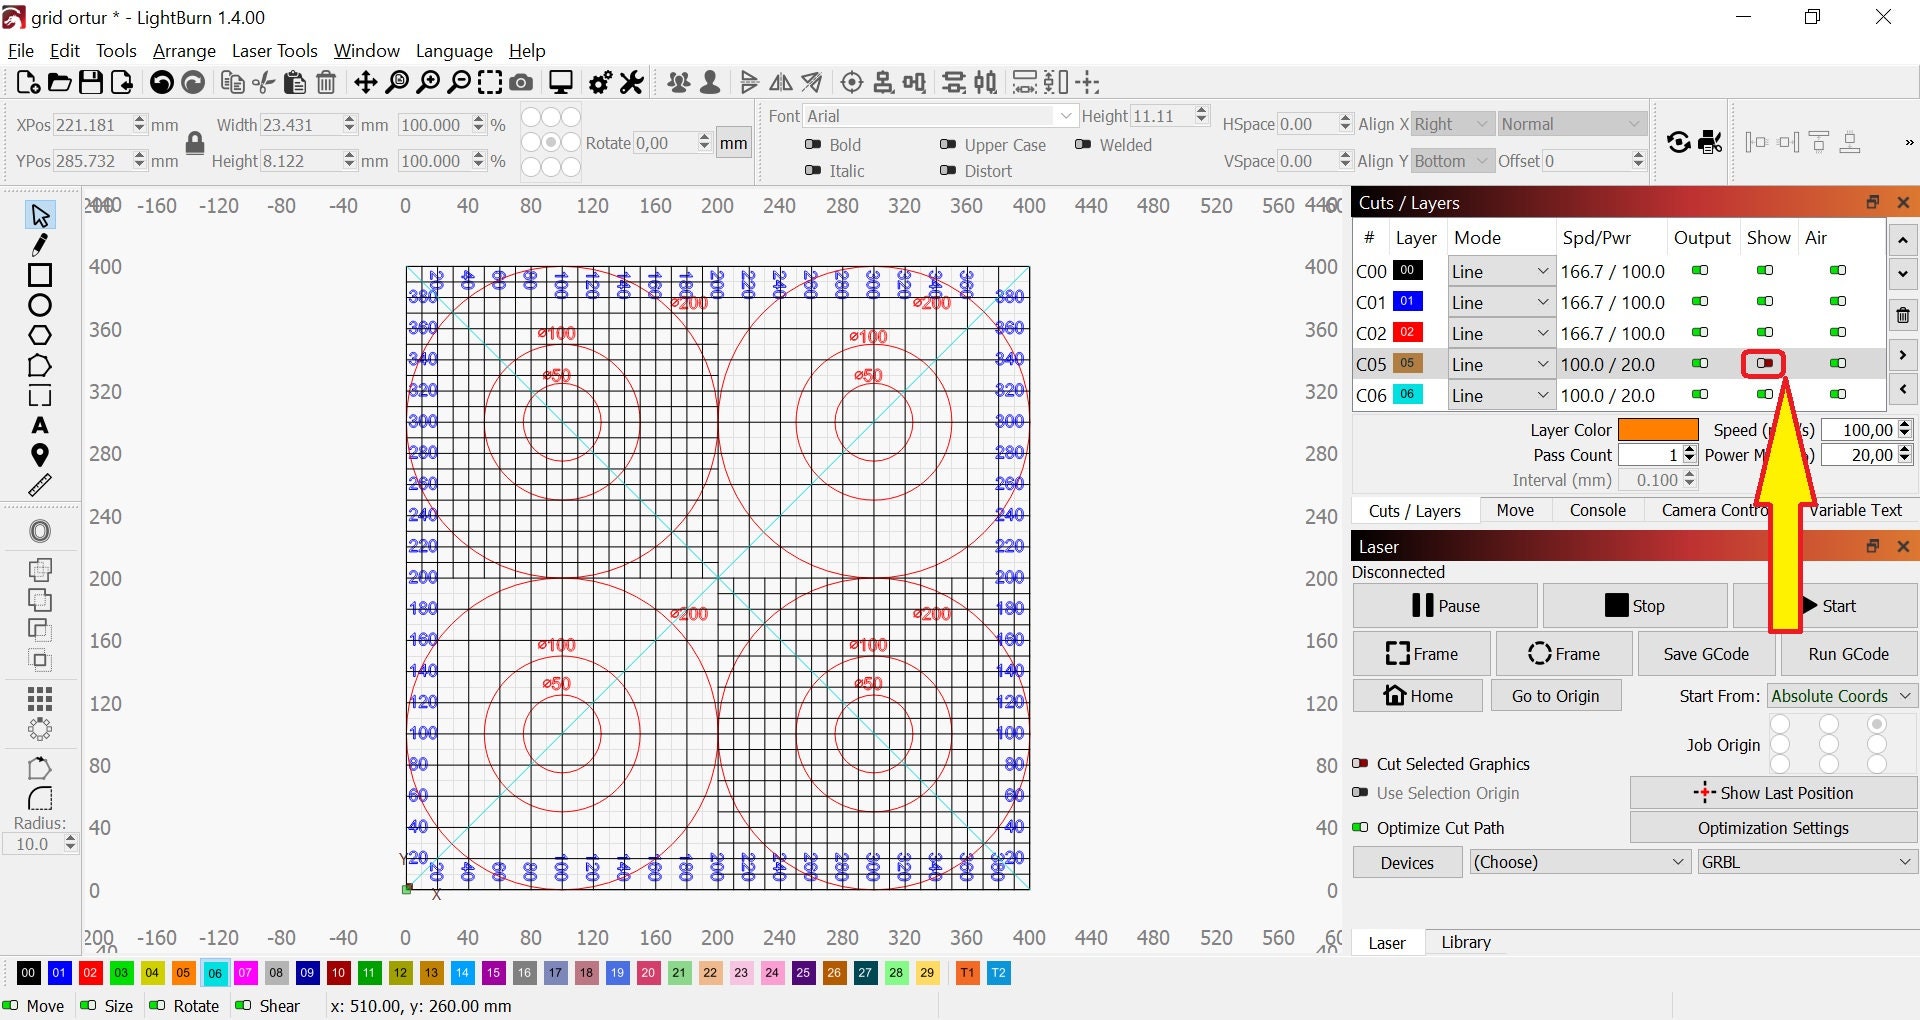Open the Circular Array tool
1920x1020 pixels.
click(40, 729)
